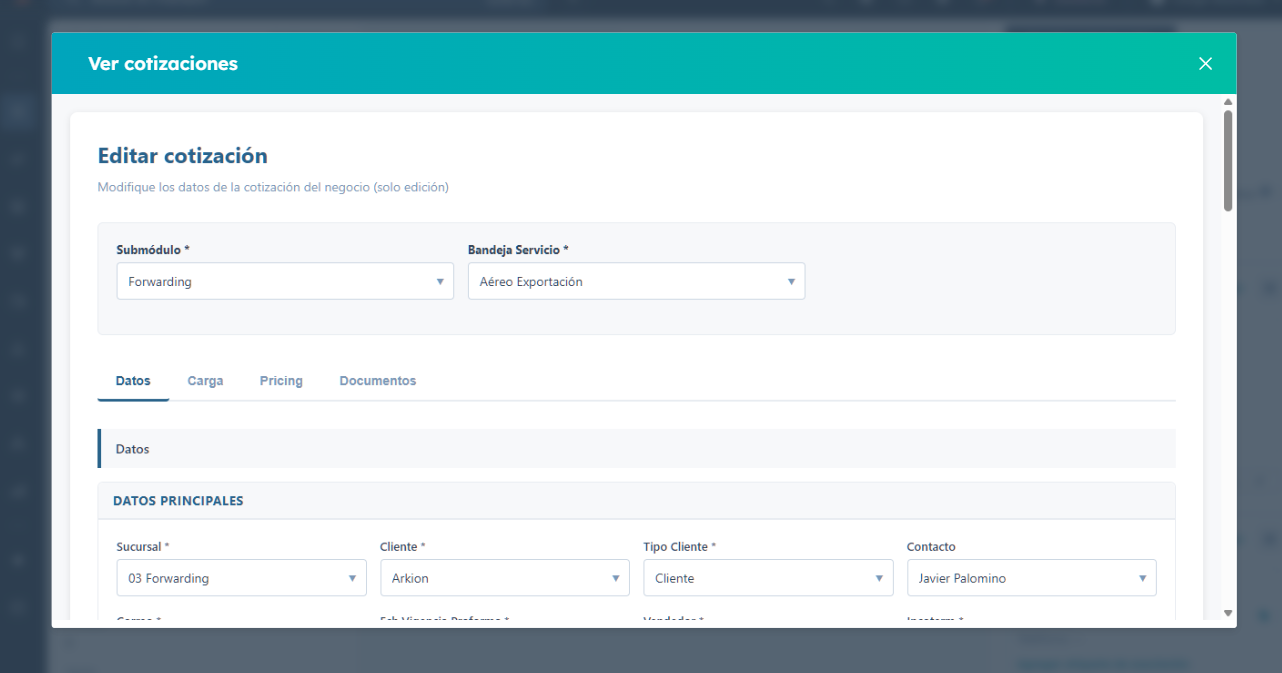The width and height of the screenshot is (1282, 673).
Task: Switch to the Carga tab
Action: point(205,380)
